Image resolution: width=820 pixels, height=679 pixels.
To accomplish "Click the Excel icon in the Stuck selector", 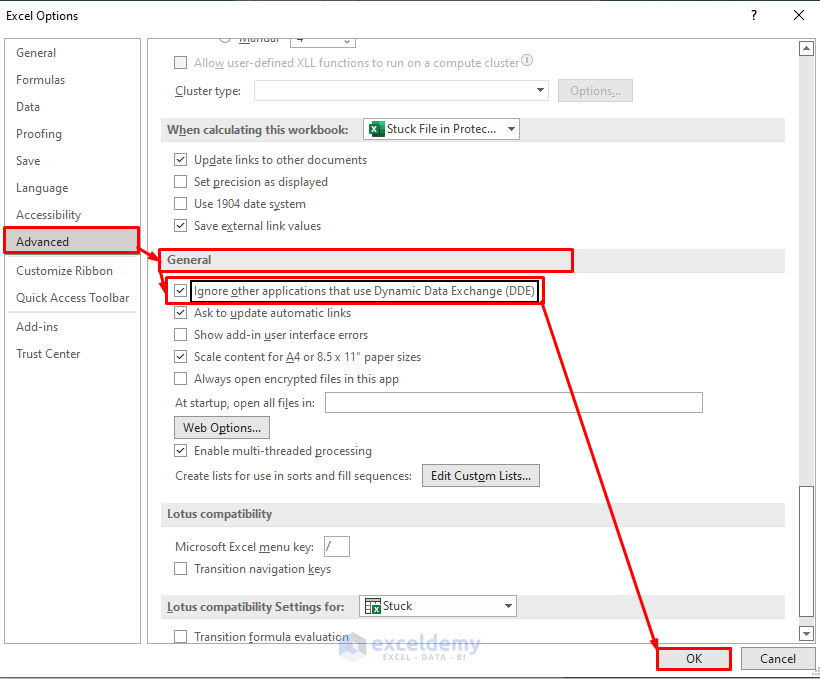I will (x=374, y=605).
